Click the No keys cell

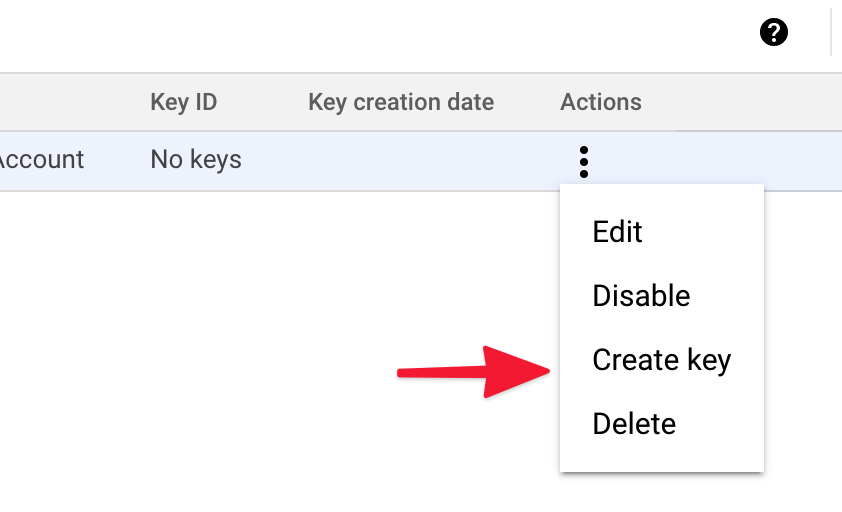click(196, 160)
